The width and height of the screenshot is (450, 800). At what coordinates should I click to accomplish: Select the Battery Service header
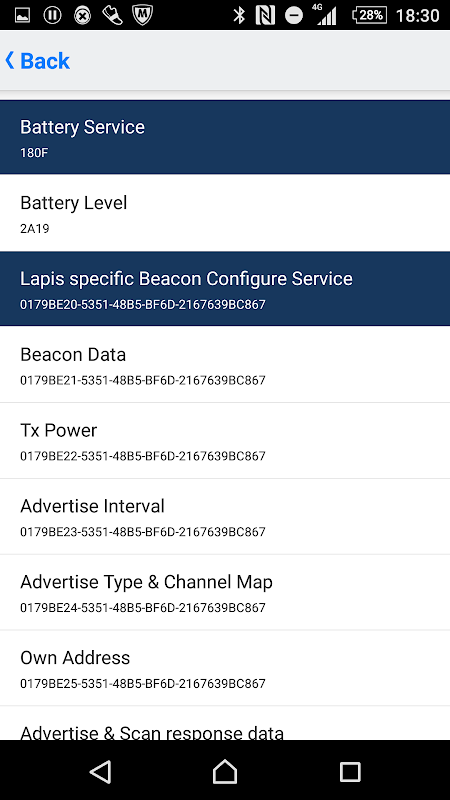click(225, 137)
